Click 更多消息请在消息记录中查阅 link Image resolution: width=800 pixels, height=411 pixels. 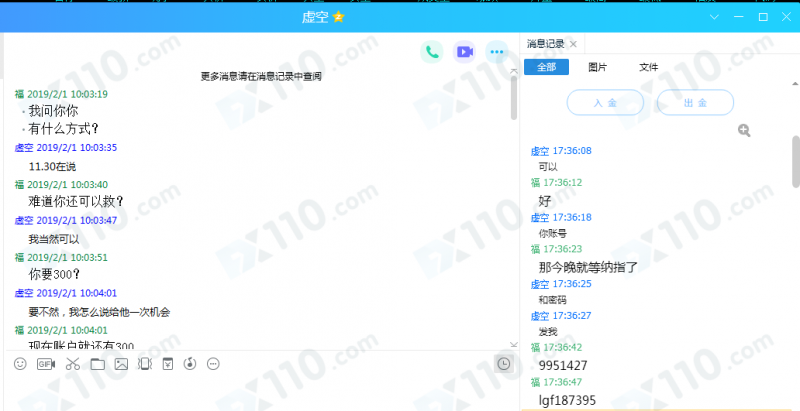point(261,76)
